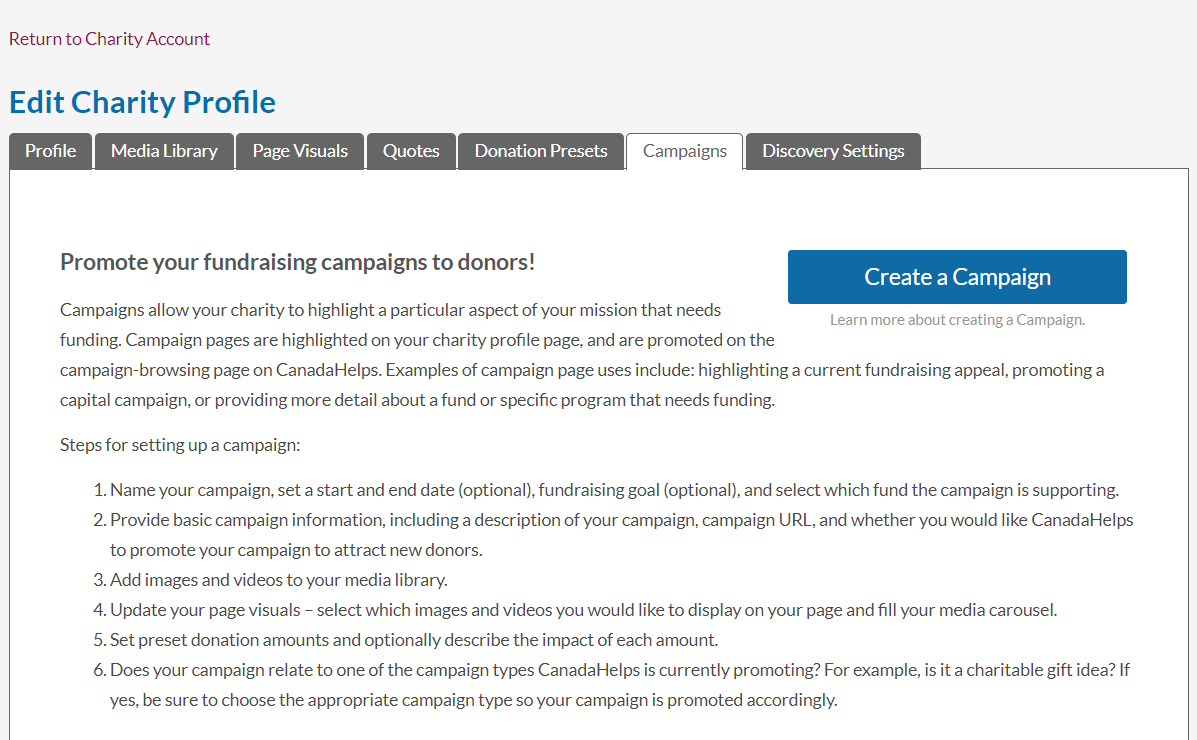Viewport: 1197px width, 740px height.
Task: Click step 1 about naming your campaign
Action: point(614,490)
